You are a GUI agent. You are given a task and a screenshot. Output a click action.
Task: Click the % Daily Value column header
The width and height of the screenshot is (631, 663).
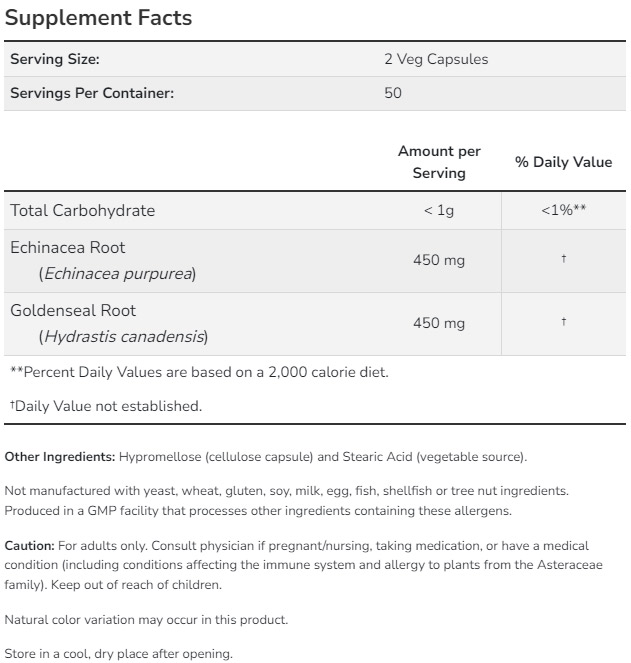(563, 162)
